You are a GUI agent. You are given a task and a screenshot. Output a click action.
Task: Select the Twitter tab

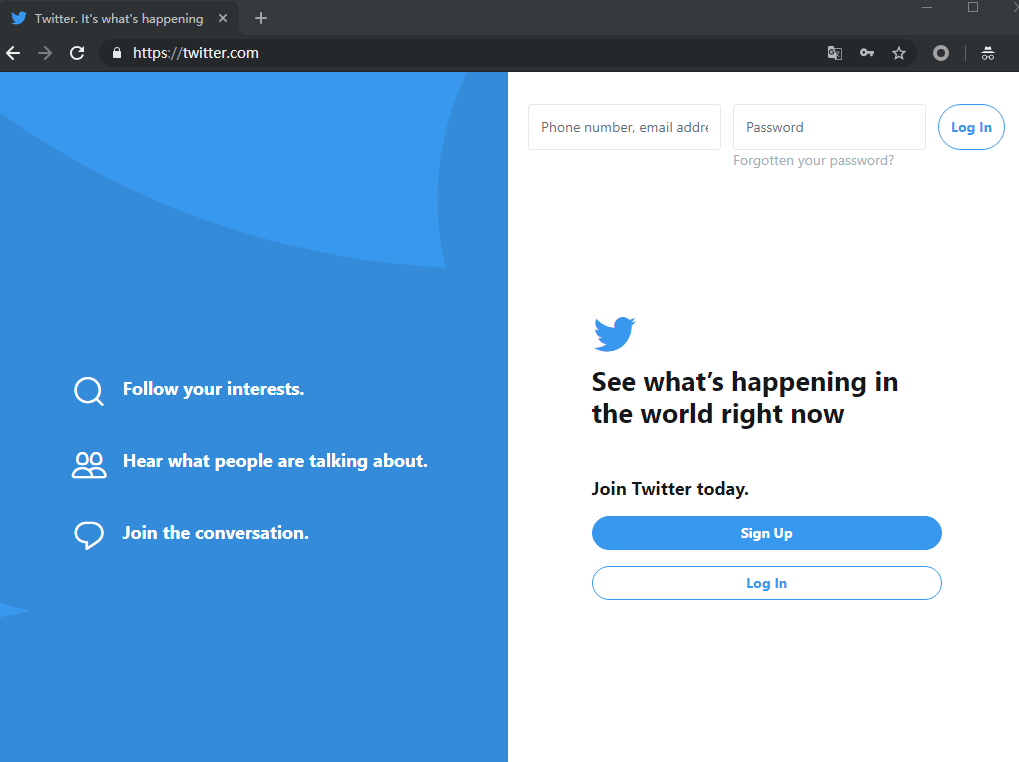tap(120, 18)
